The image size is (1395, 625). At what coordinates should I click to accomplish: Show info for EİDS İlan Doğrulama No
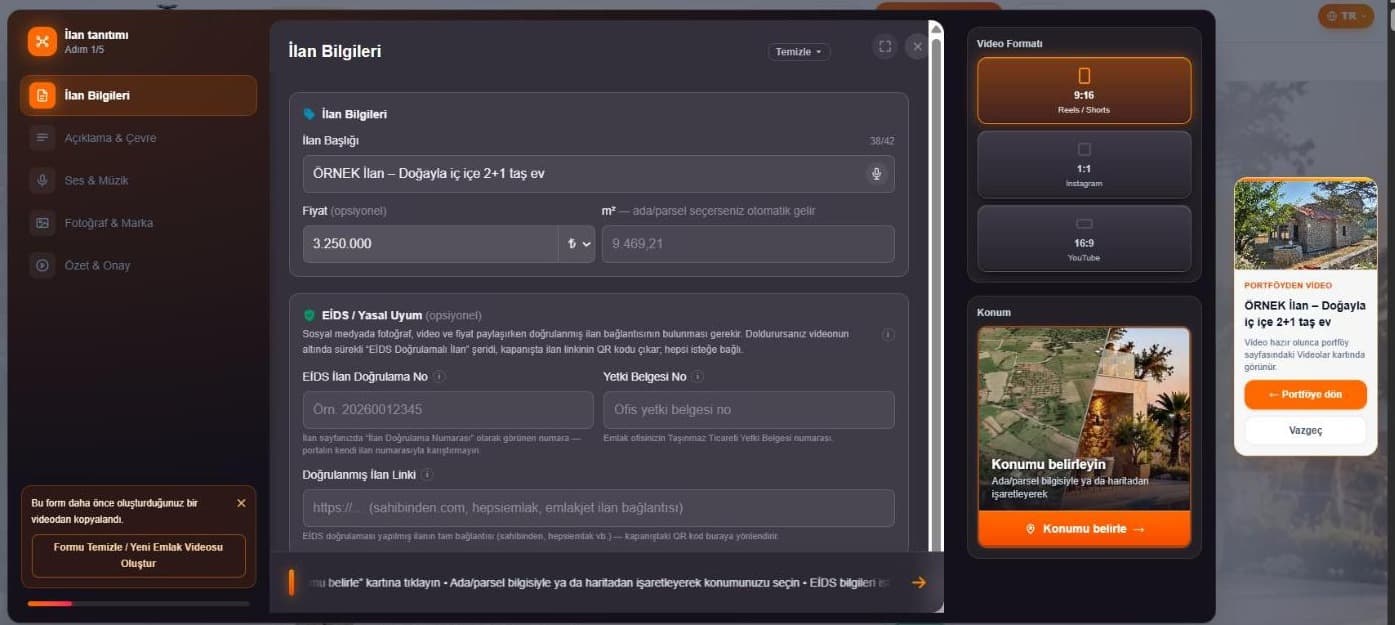(440, 377)
